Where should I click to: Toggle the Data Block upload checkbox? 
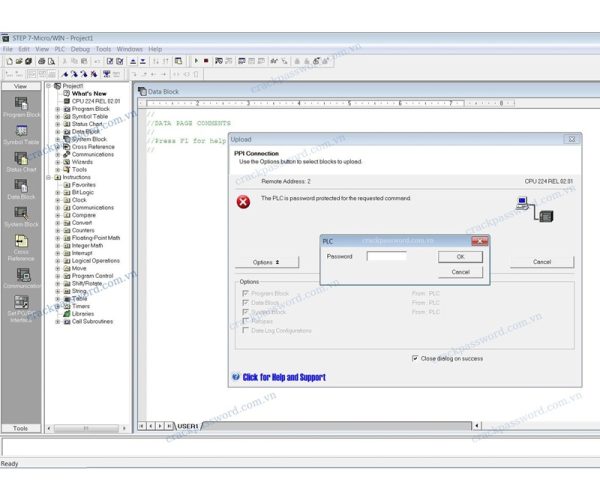tap(245, 303)
